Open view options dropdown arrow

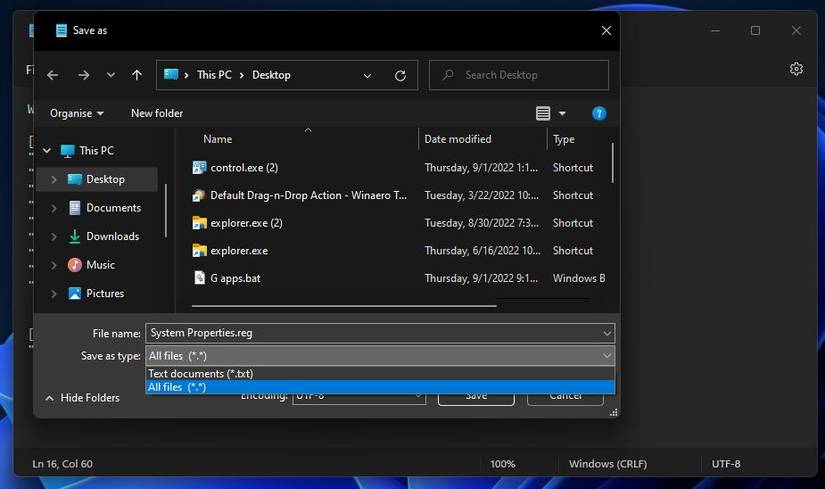tap(562, 113)
